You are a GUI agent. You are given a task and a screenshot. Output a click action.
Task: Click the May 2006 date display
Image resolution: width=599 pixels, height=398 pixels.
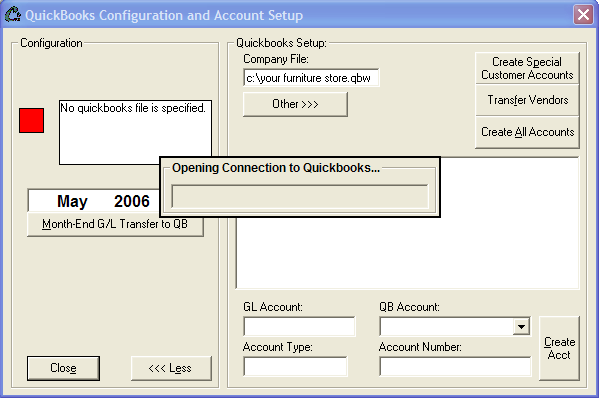pyautogui.click(x=94, y=201)
